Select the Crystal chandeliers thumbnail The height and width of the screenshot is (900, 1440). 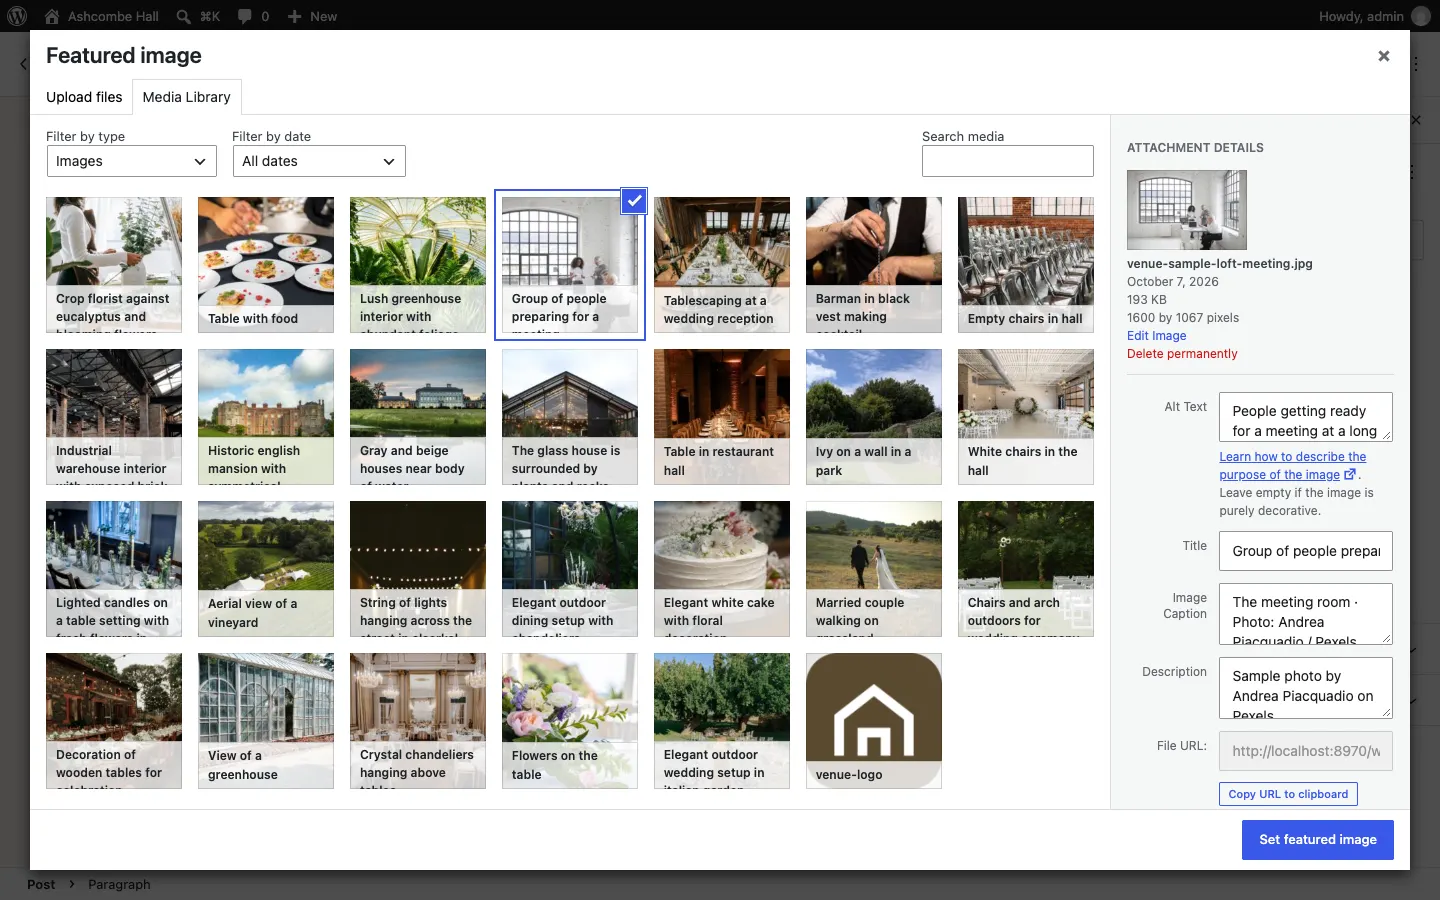coord(418,721)
